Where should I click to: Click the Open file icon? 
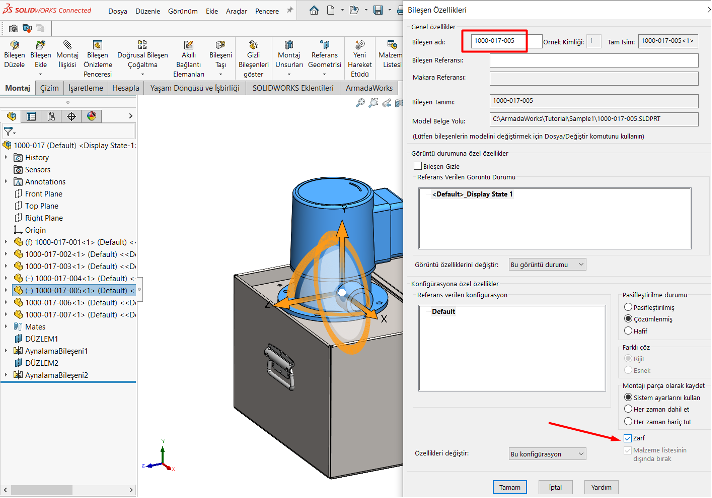pos(354,10)
